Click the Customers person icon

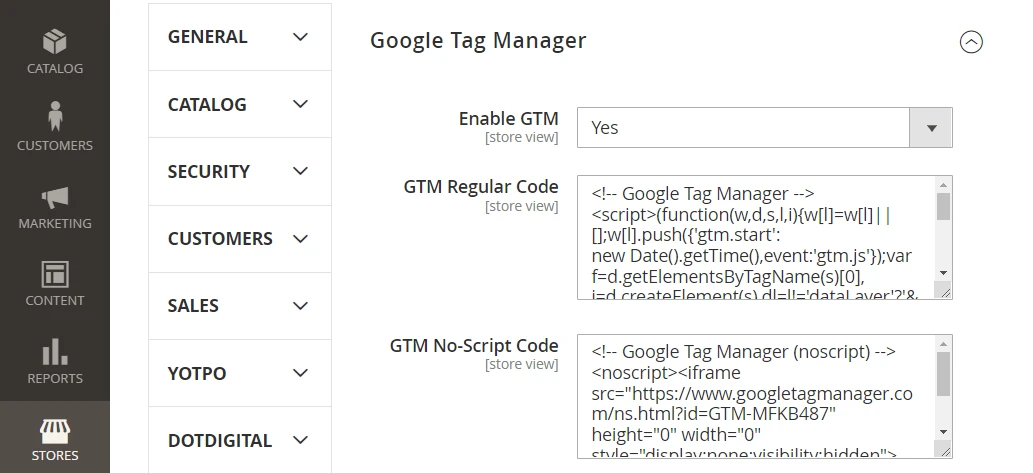[54, 115]
